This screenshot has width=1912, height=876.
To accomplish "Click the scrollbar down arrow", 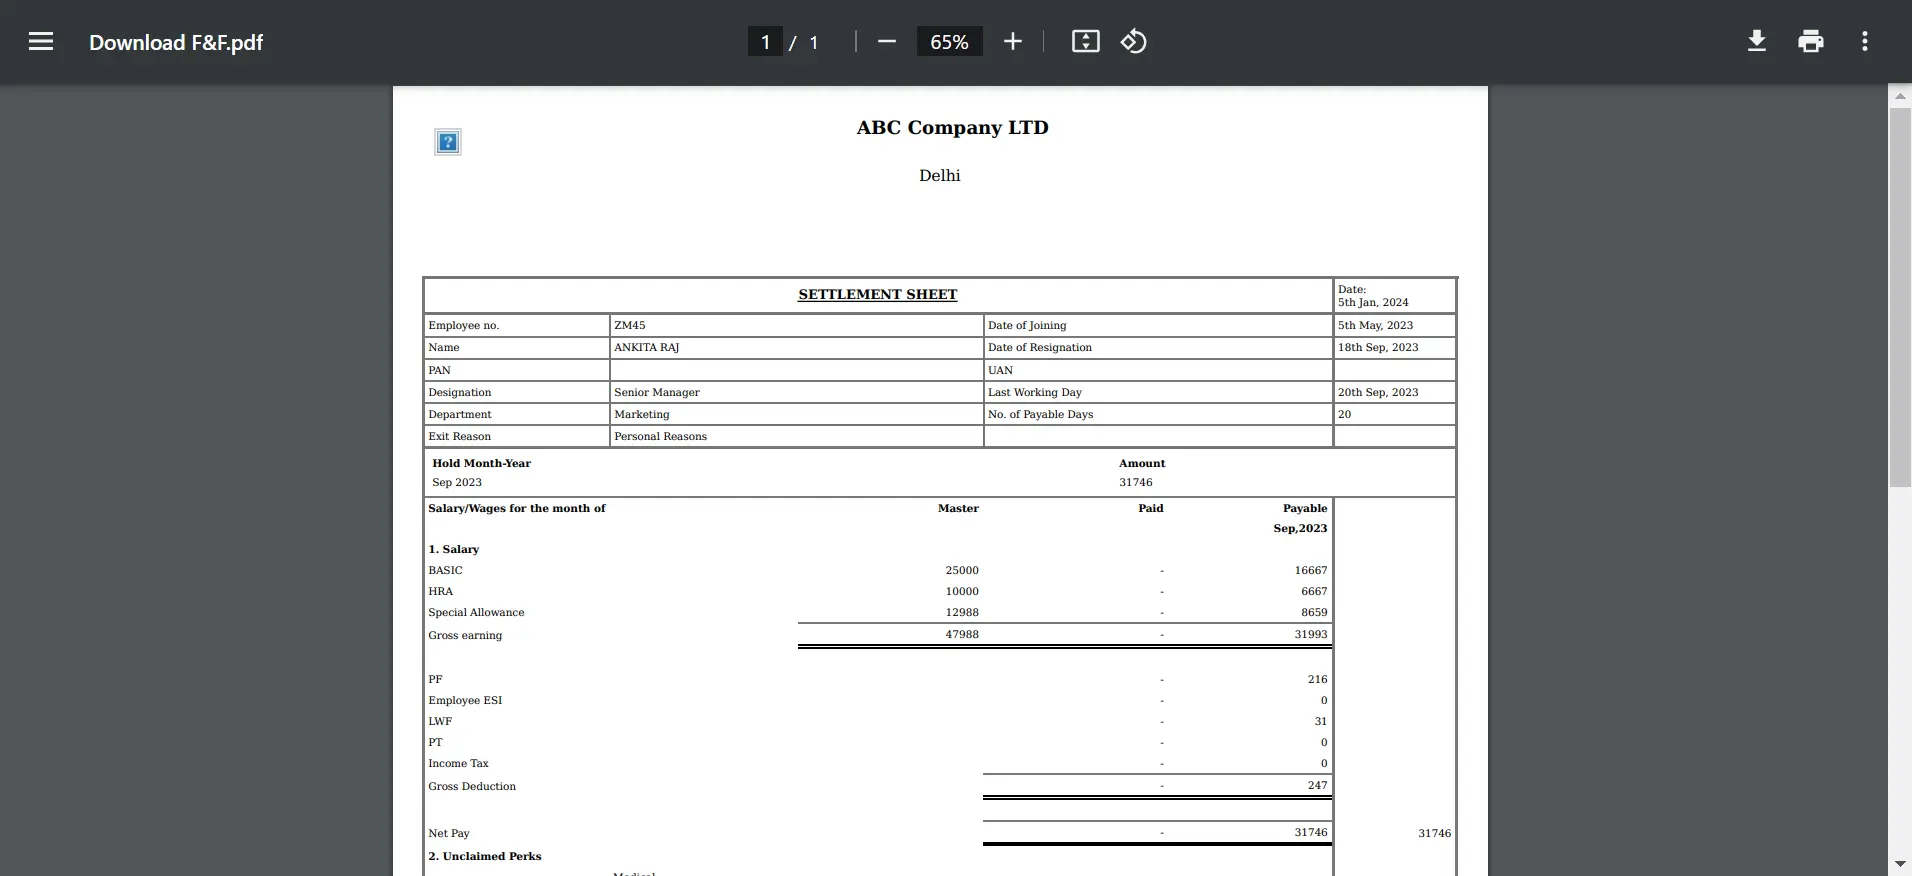I will [x=1900, y=864].
